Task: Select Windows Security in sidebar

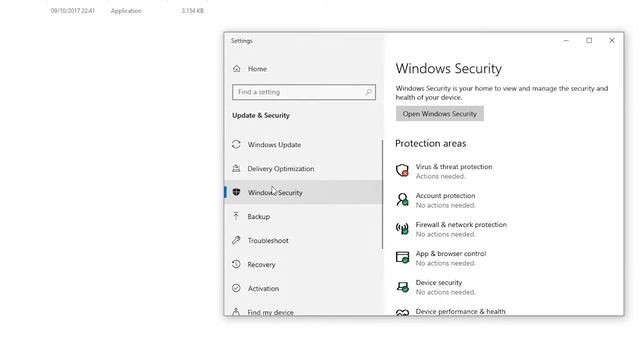Action: click(x=303, y=192)
